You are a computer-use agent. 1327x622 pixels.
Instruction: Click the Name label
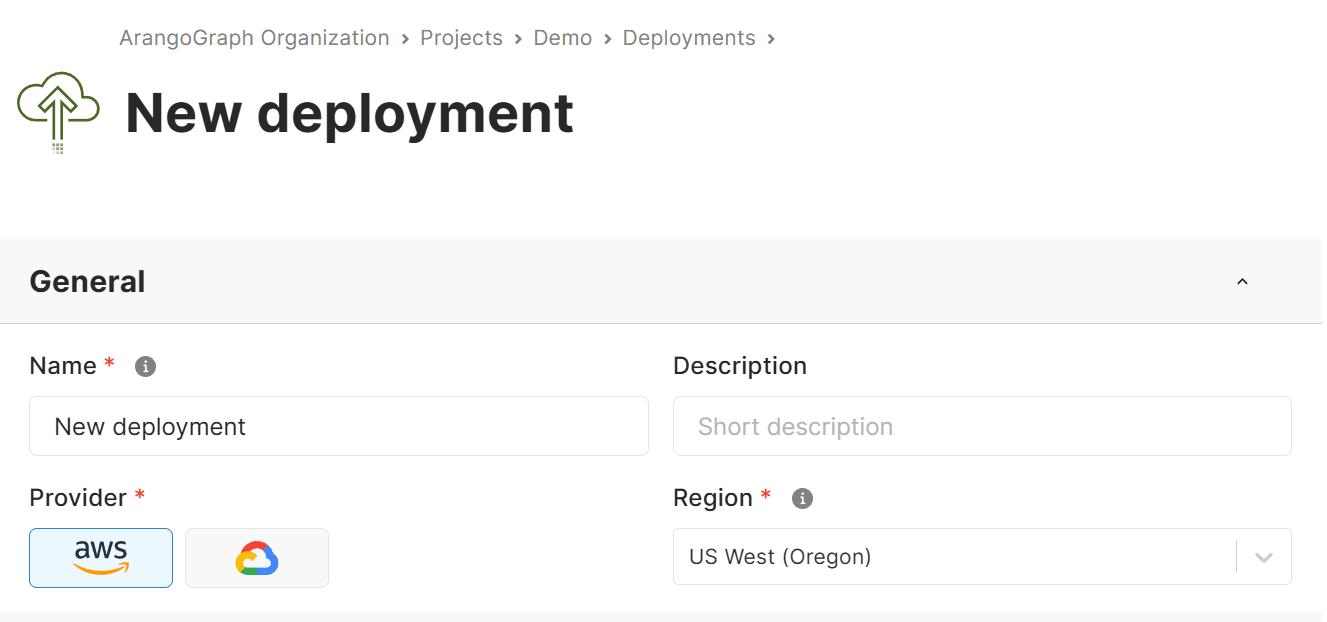pos(63,366)
